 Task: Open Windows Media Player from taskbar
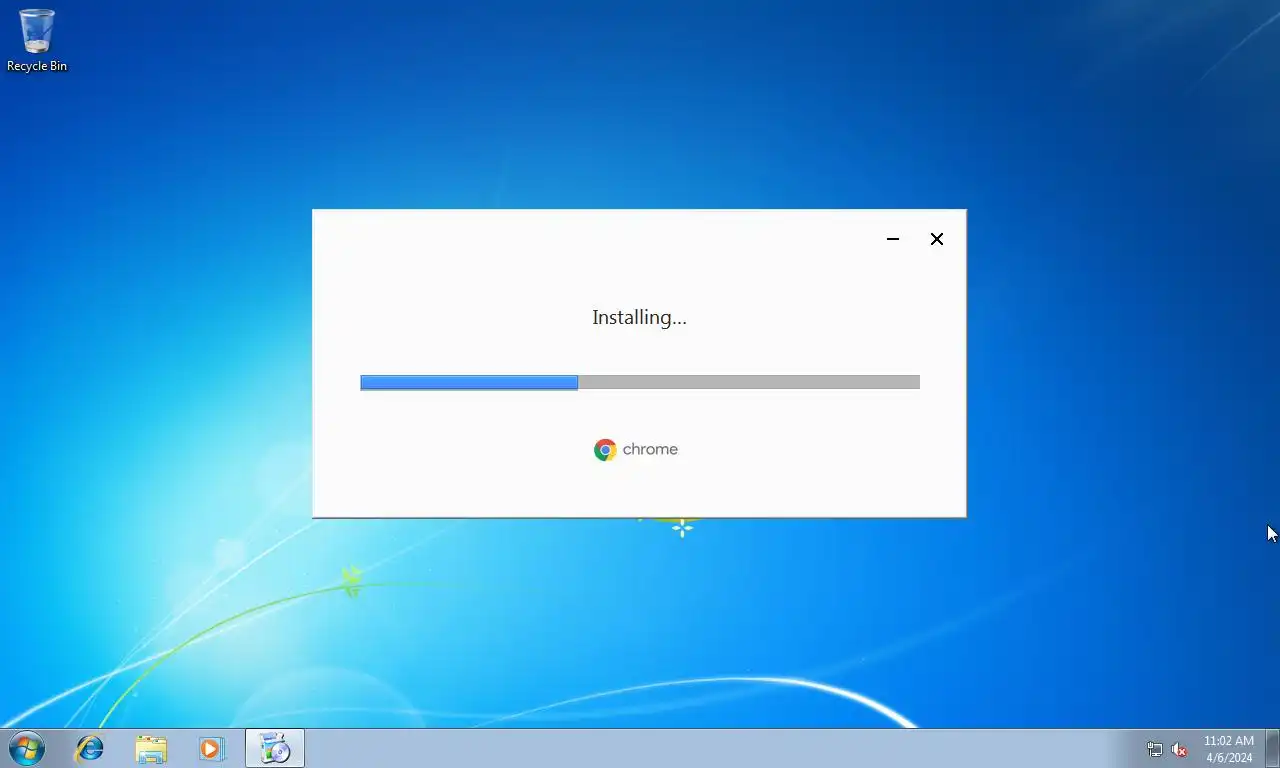[x=212, y=748]
